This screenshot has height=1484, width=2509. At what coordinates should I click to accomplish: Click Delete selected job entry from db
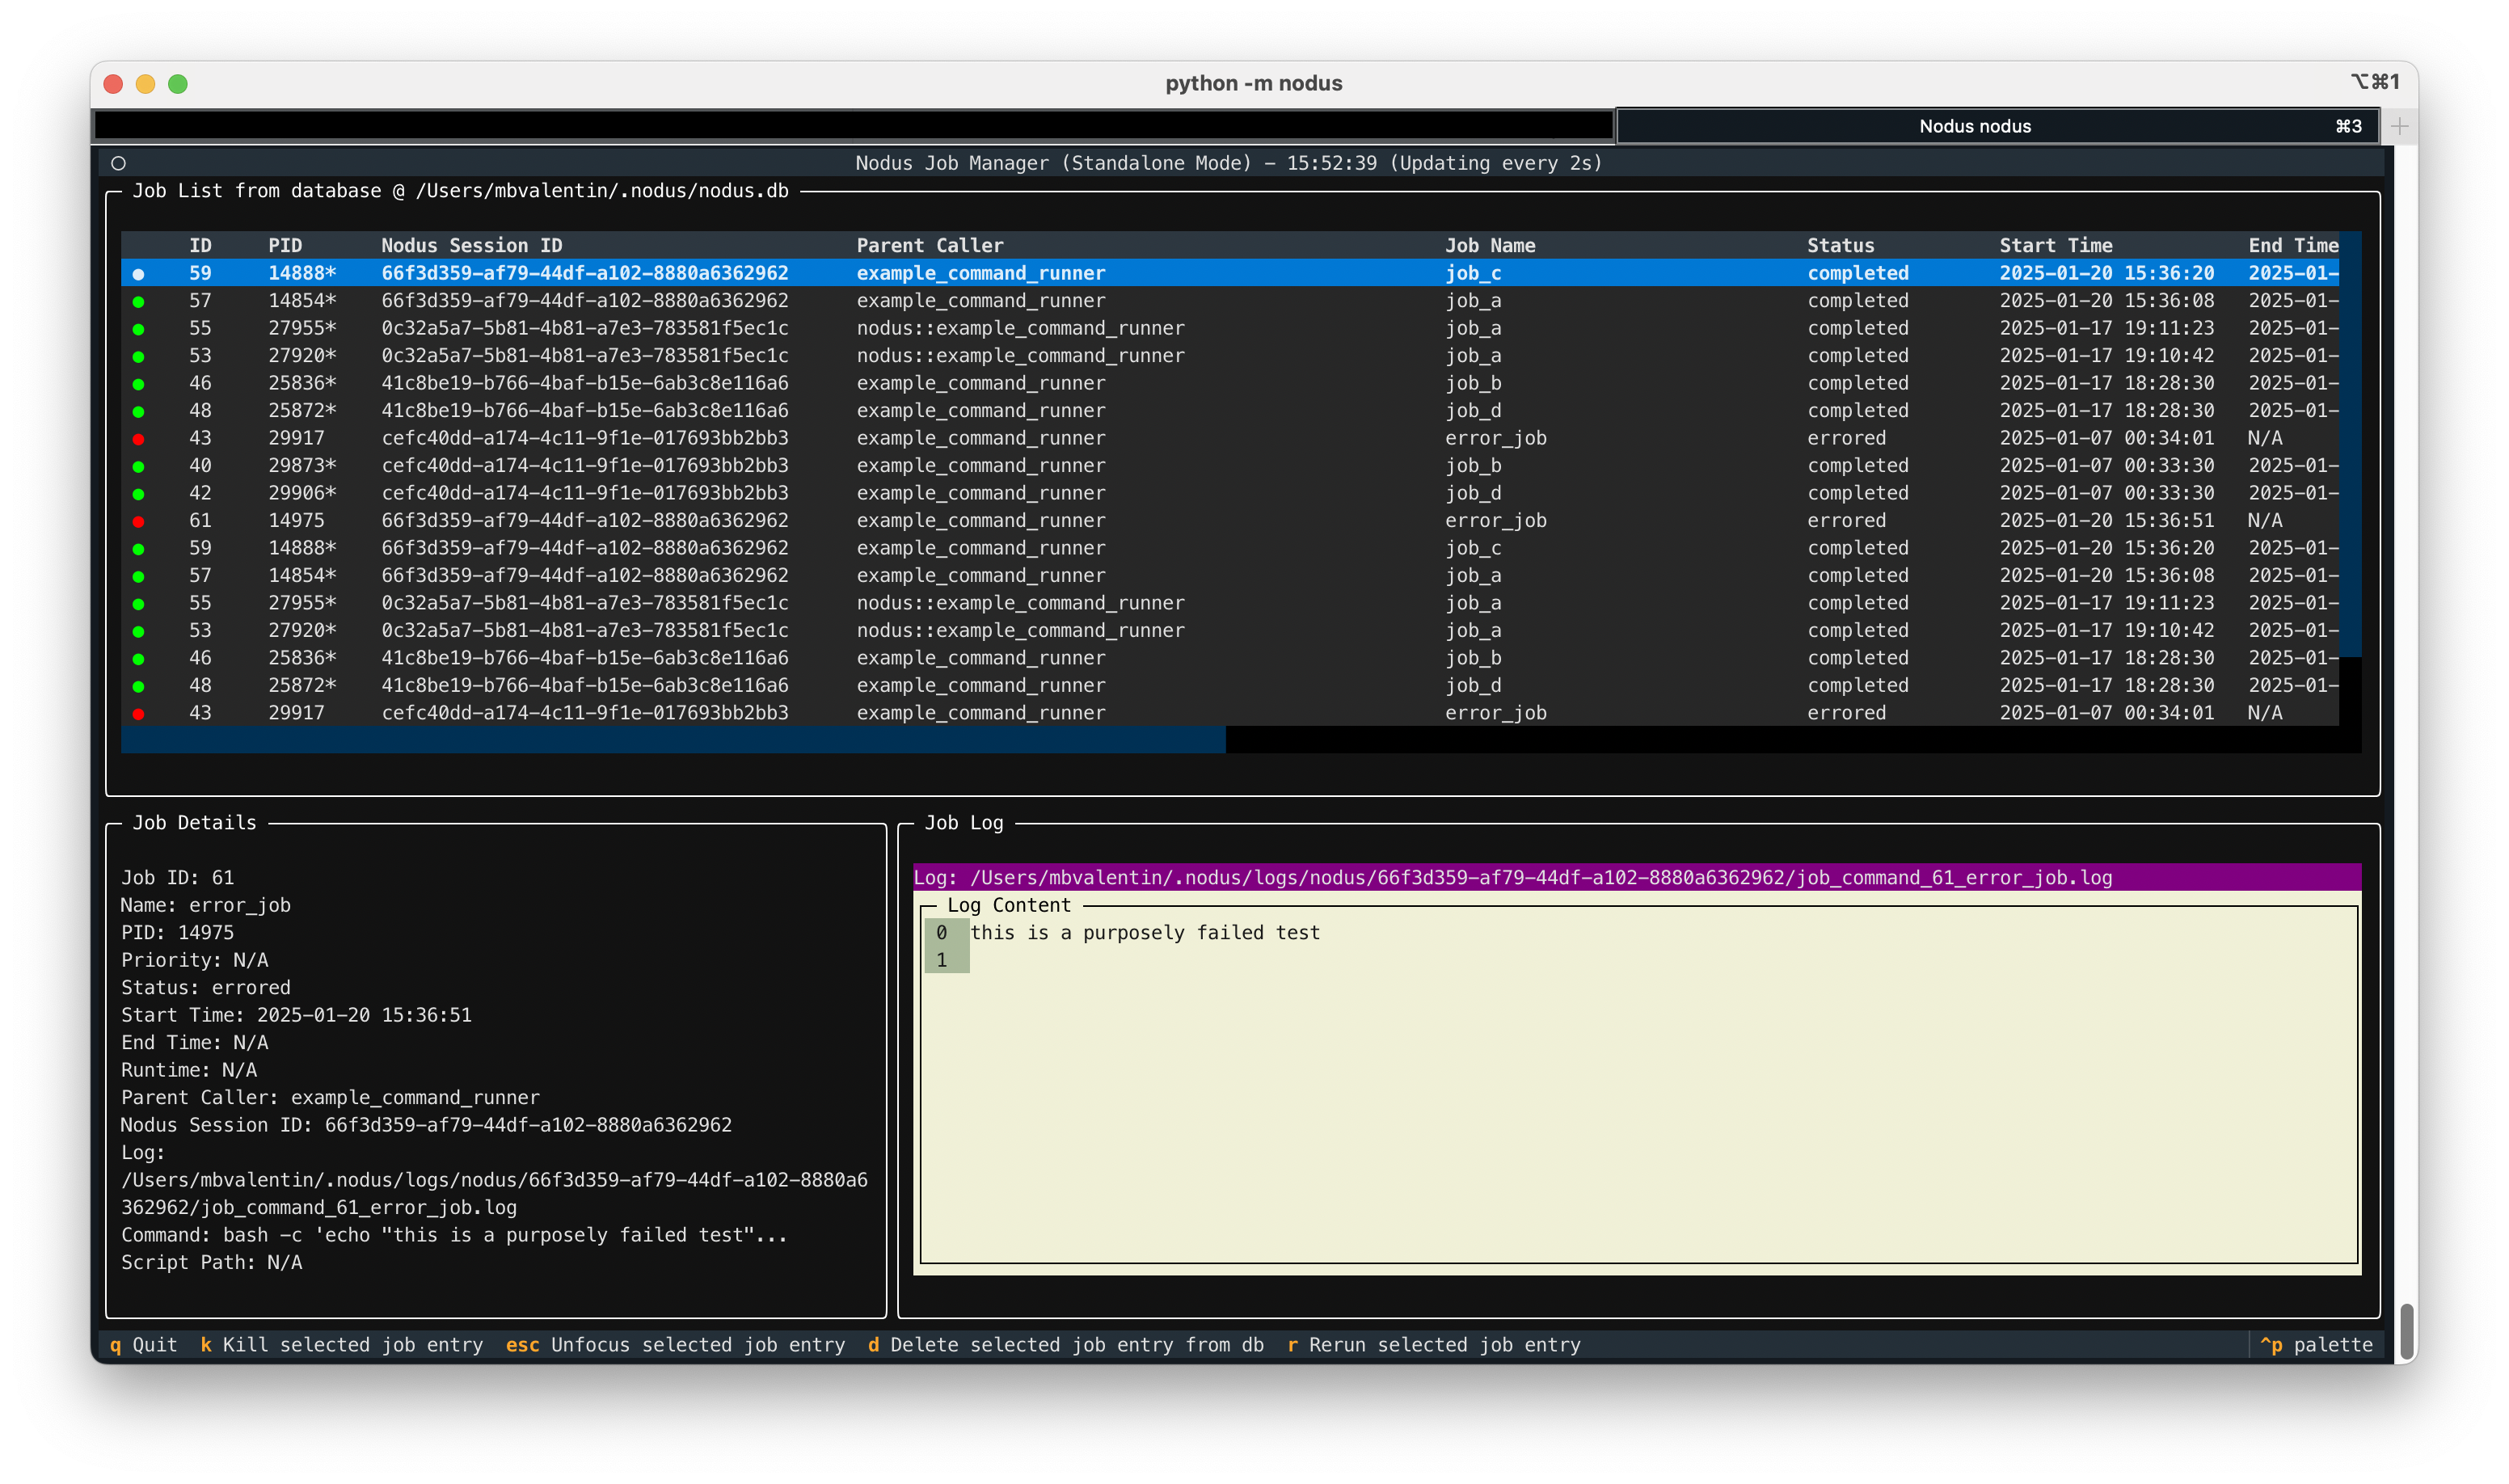[1065, 1345]
